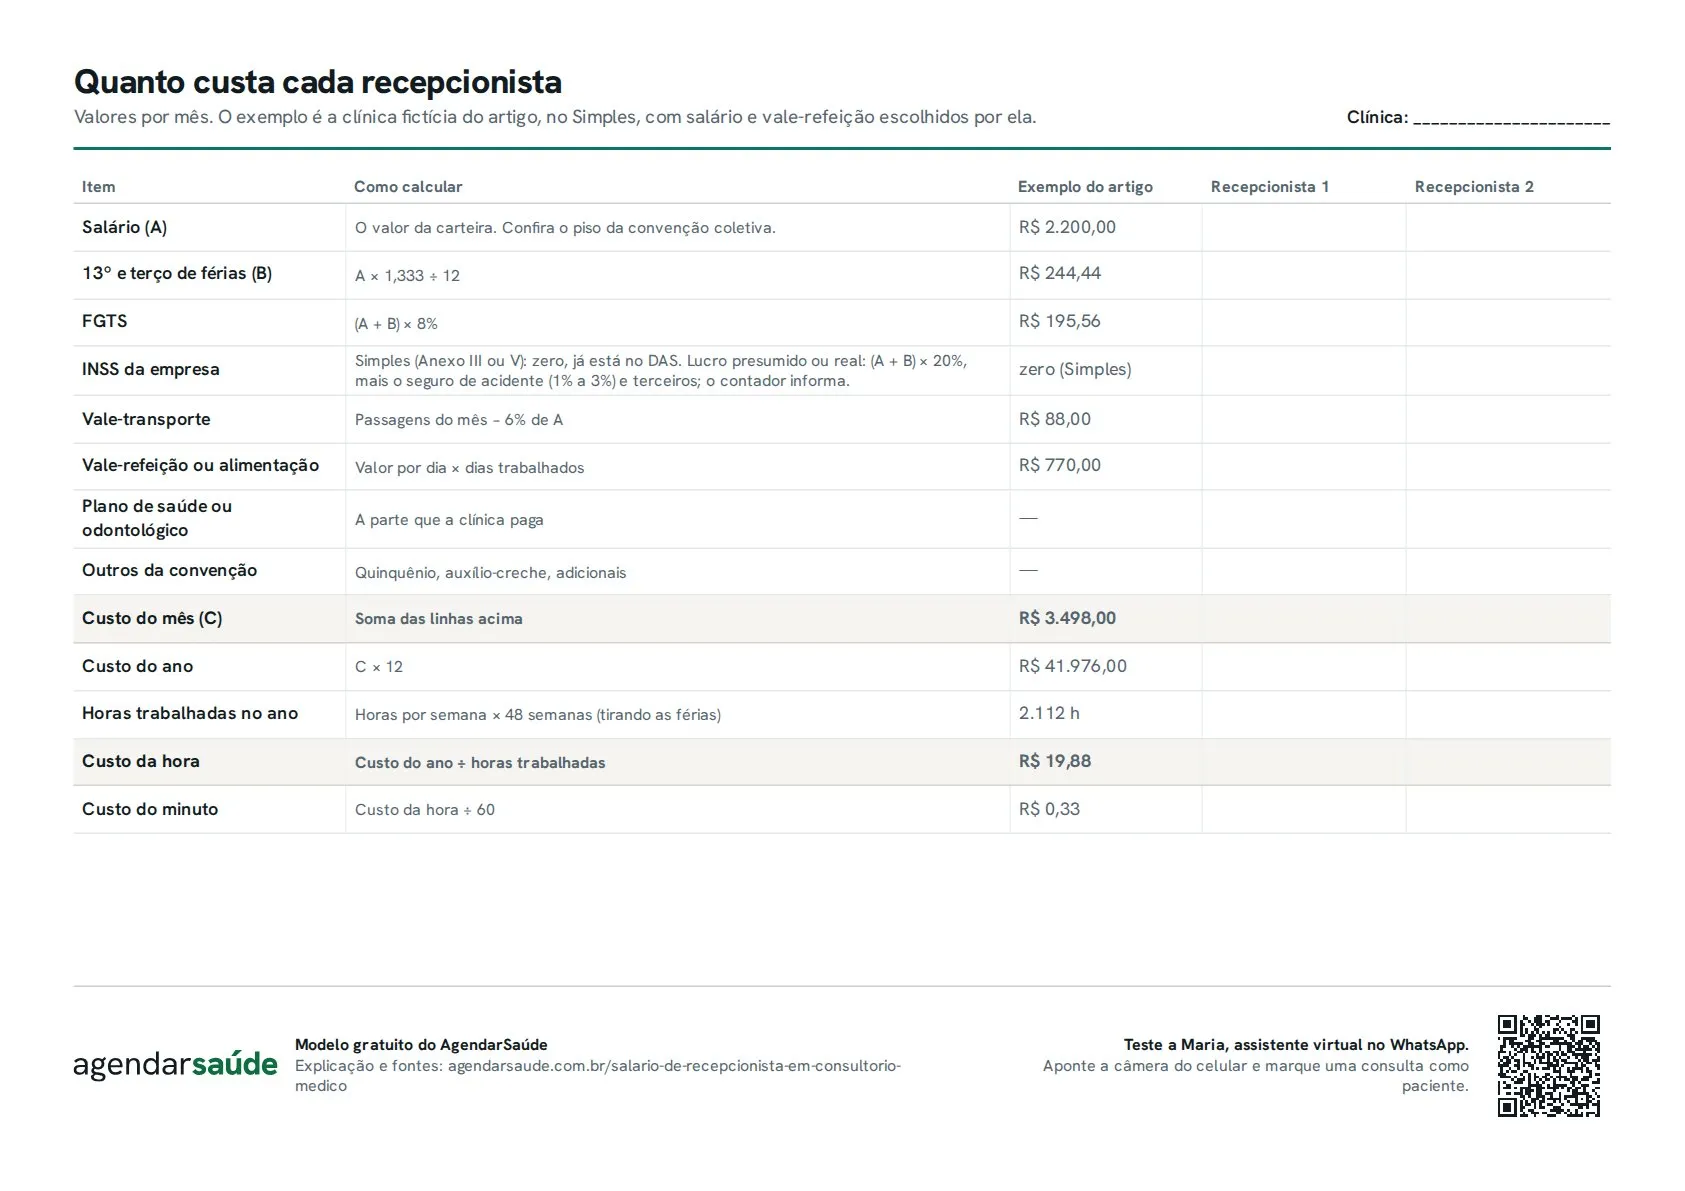Click the 'Custo da hora' label
This screenshot has width=1685, height=1191.
(x=141, y=762)
